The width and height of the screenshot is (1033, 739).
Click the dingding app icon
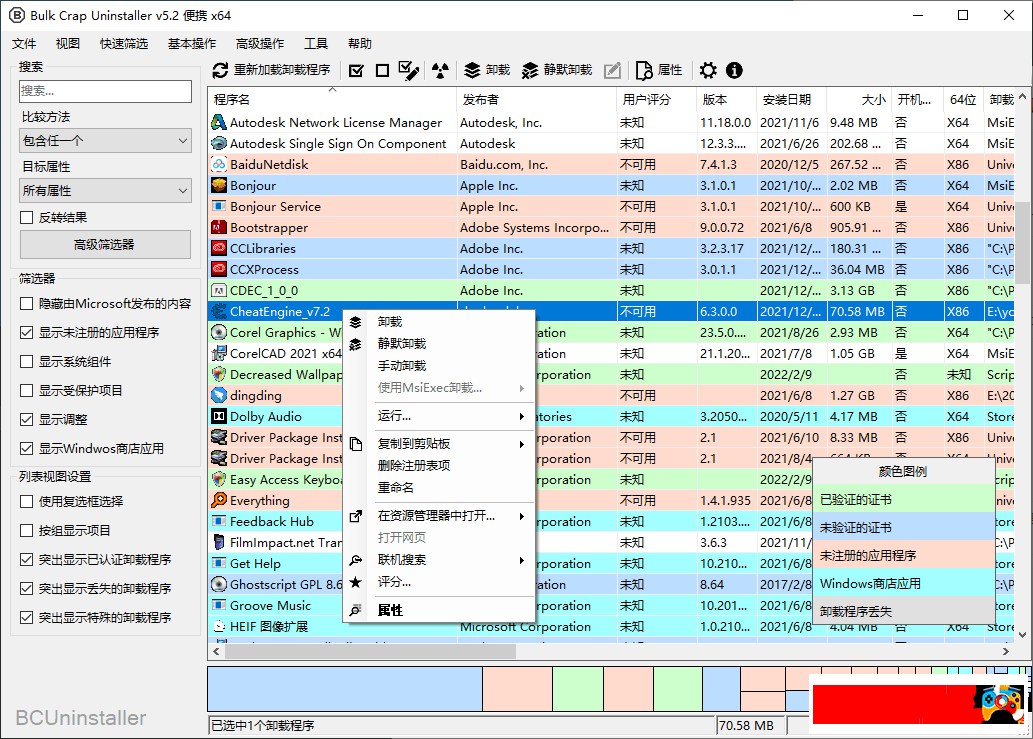coord(219,395)
